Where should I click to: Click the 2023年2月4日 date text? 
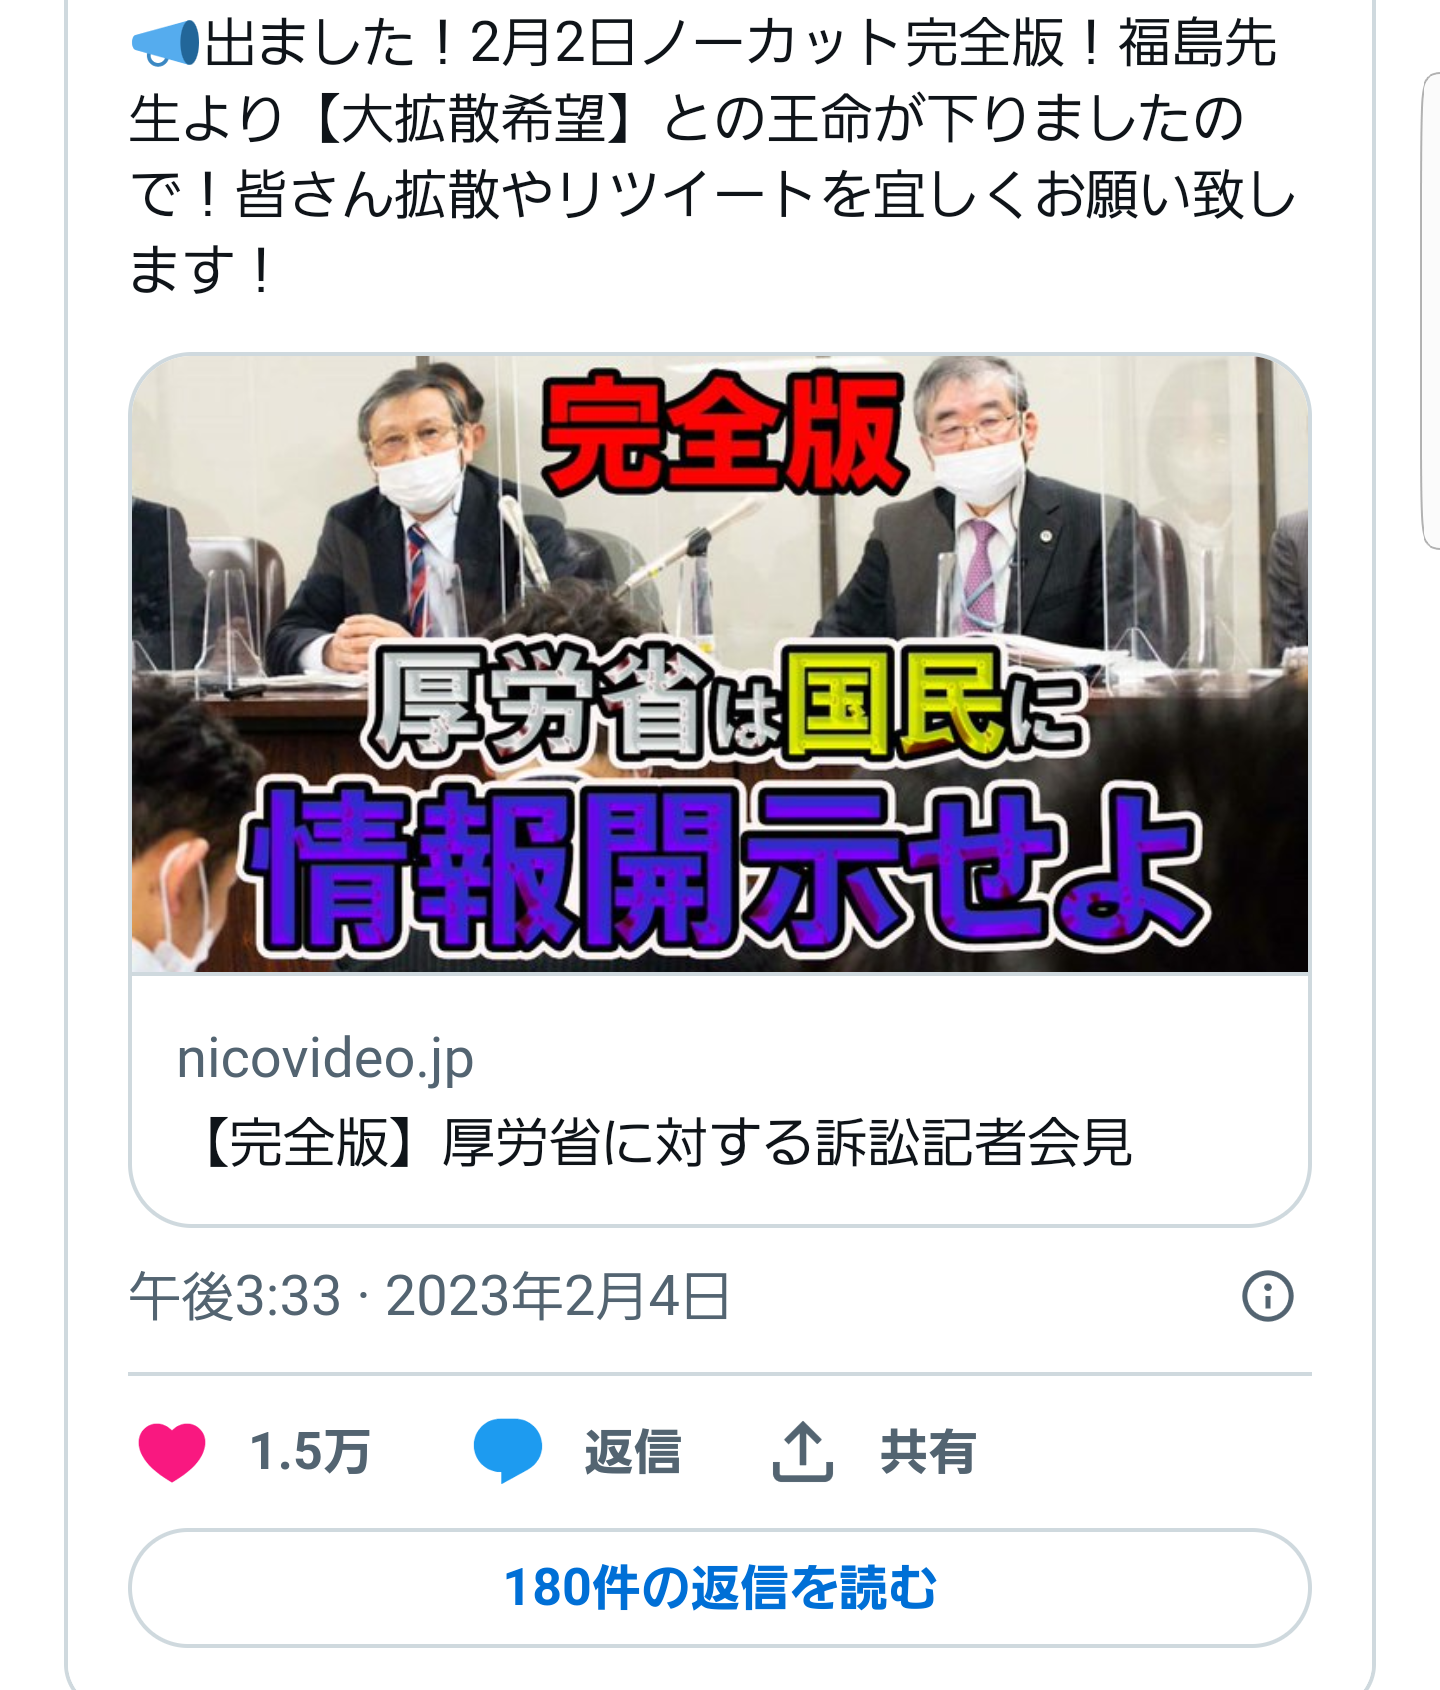click(x=558, y=1296)
